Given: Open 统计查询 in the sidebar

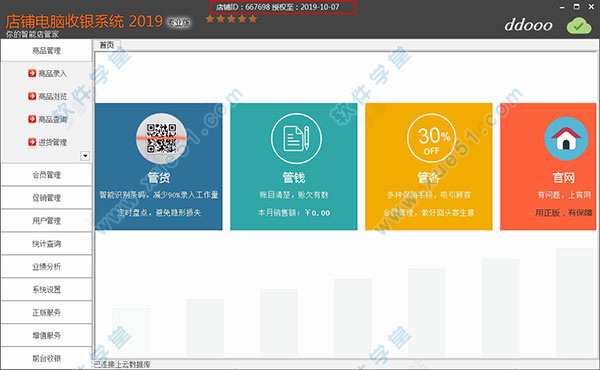Looking at the screenshot, I should 46,244.
